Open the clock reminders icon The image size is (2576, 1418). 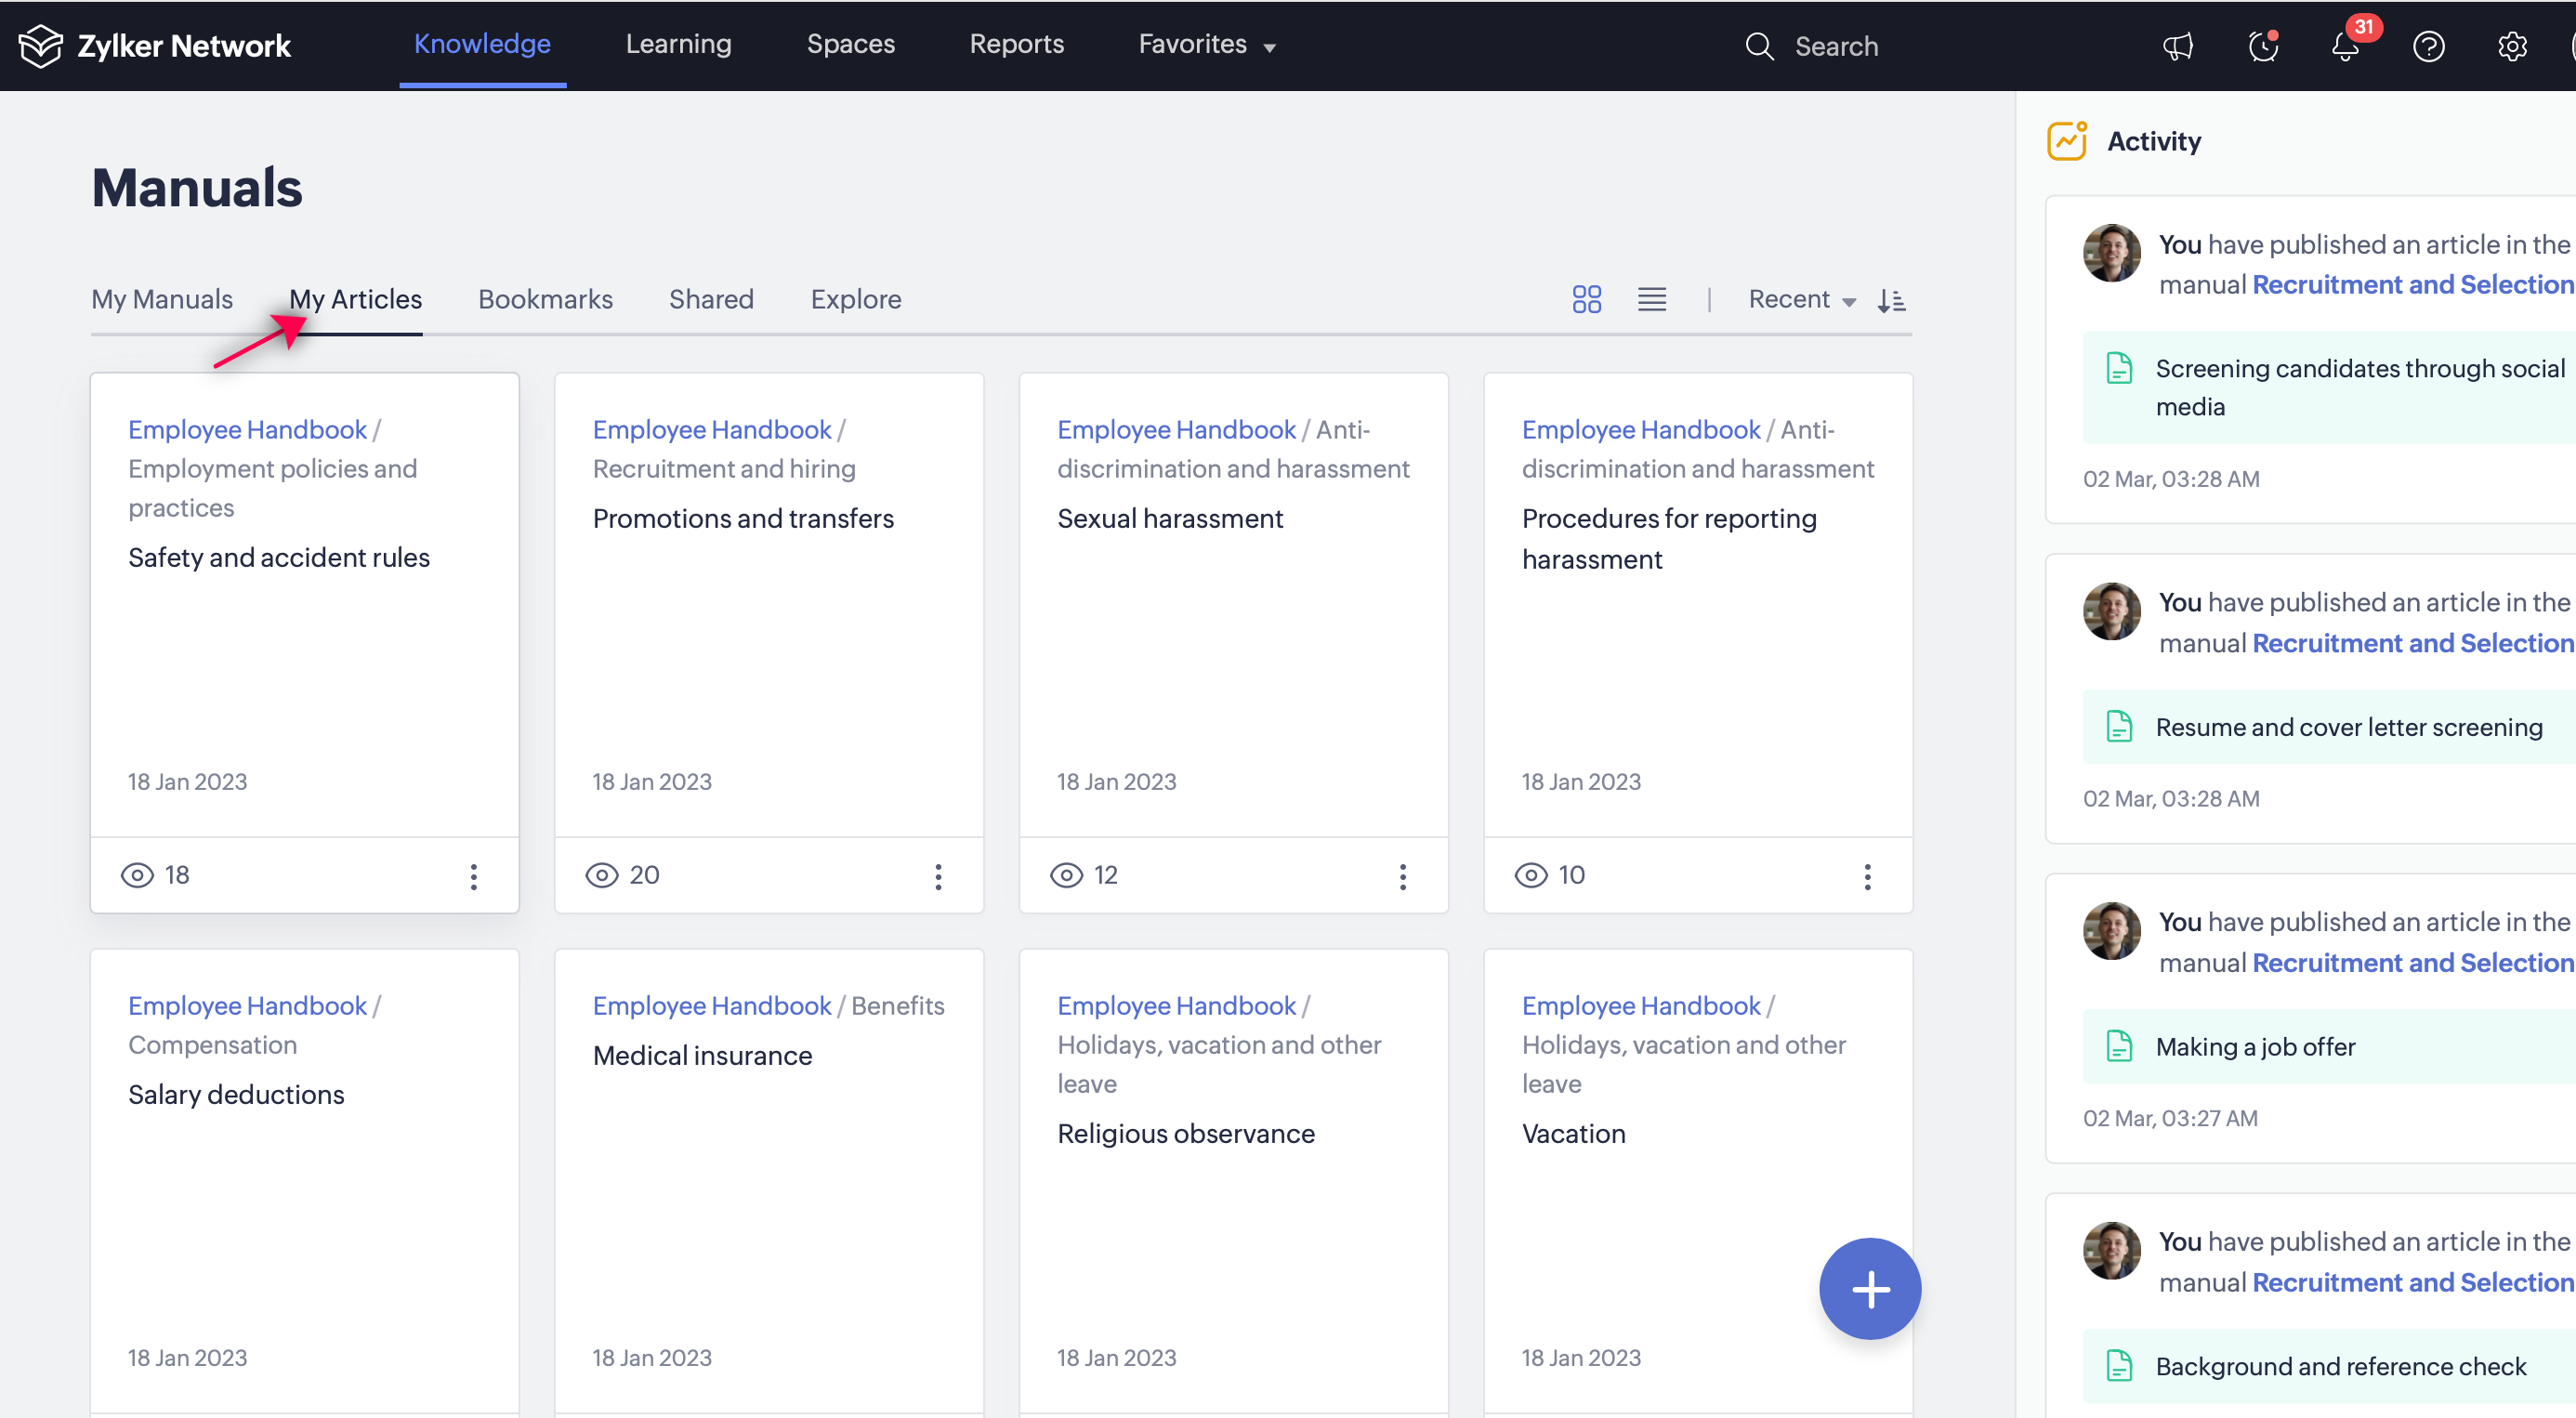(x=2262, y=46)
